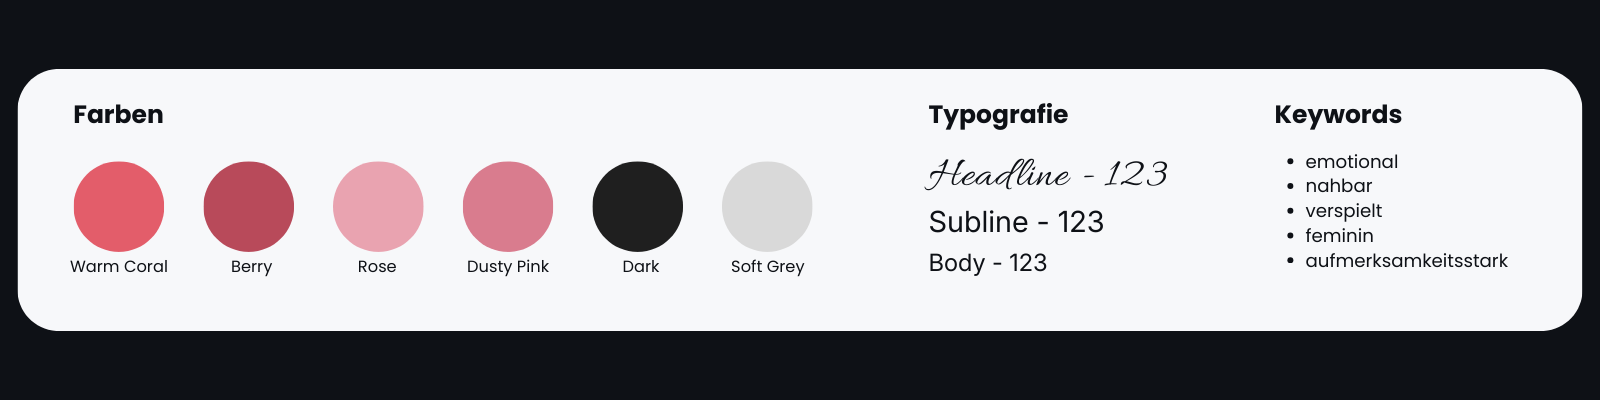Click the Dark black color circle

click(x=638, y=206)
